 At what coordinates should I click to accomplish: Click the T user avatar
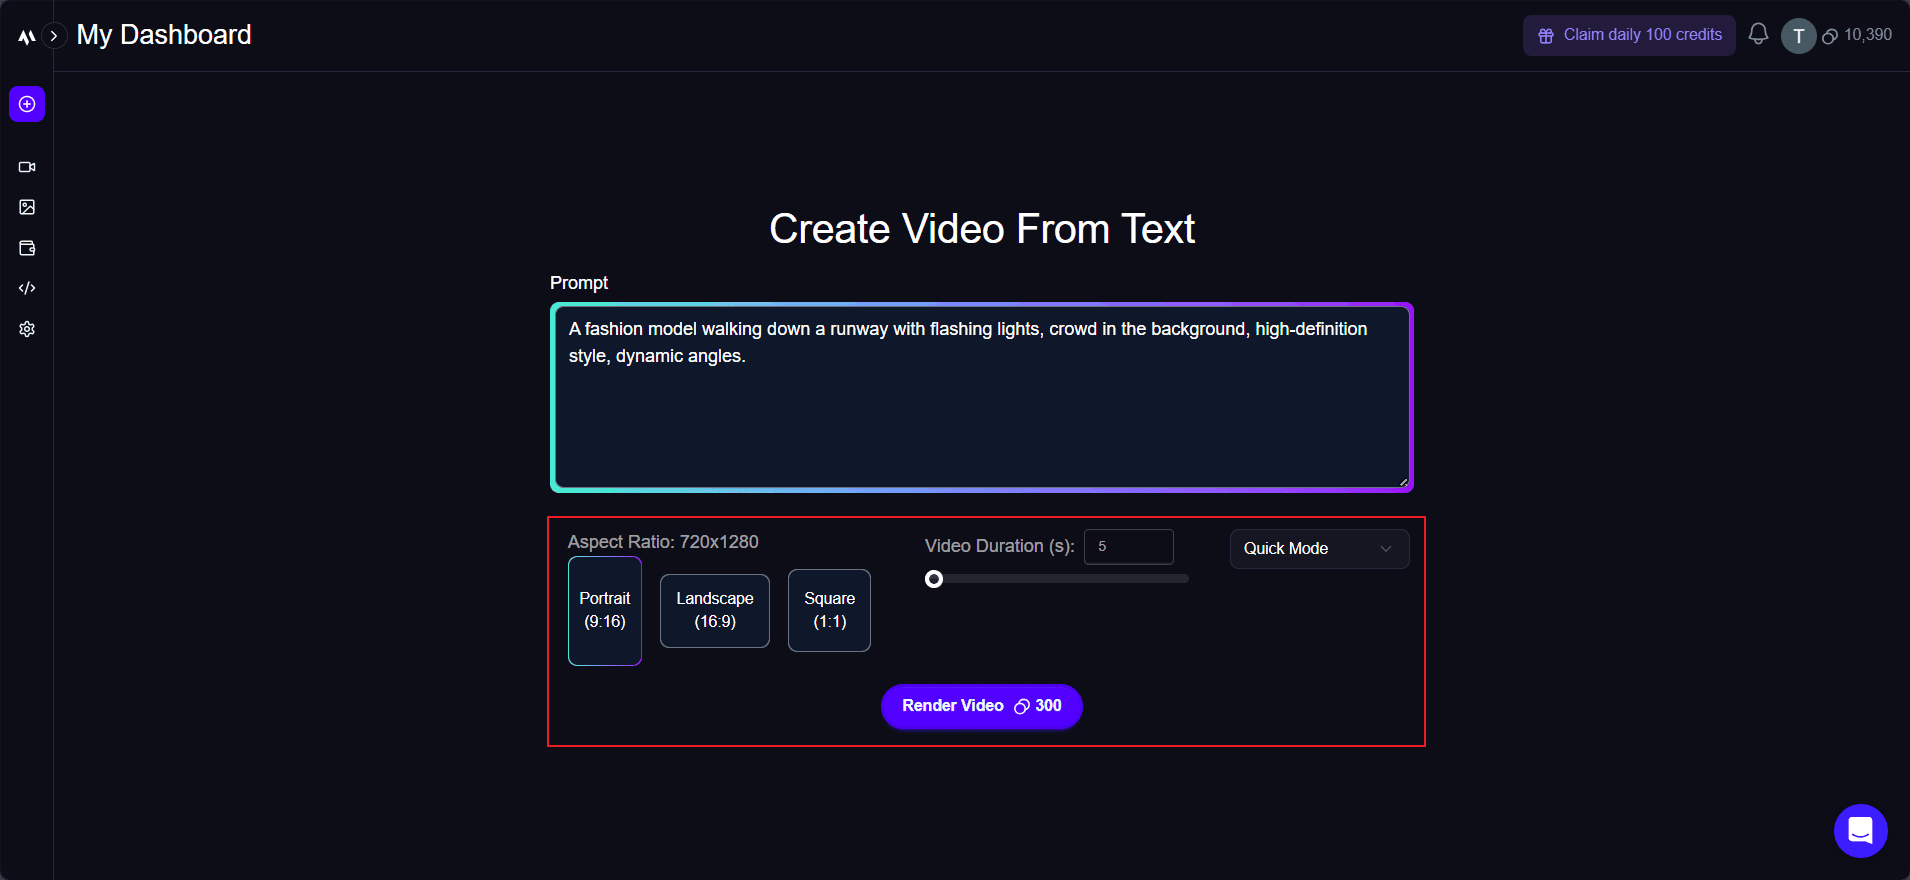1798,36
